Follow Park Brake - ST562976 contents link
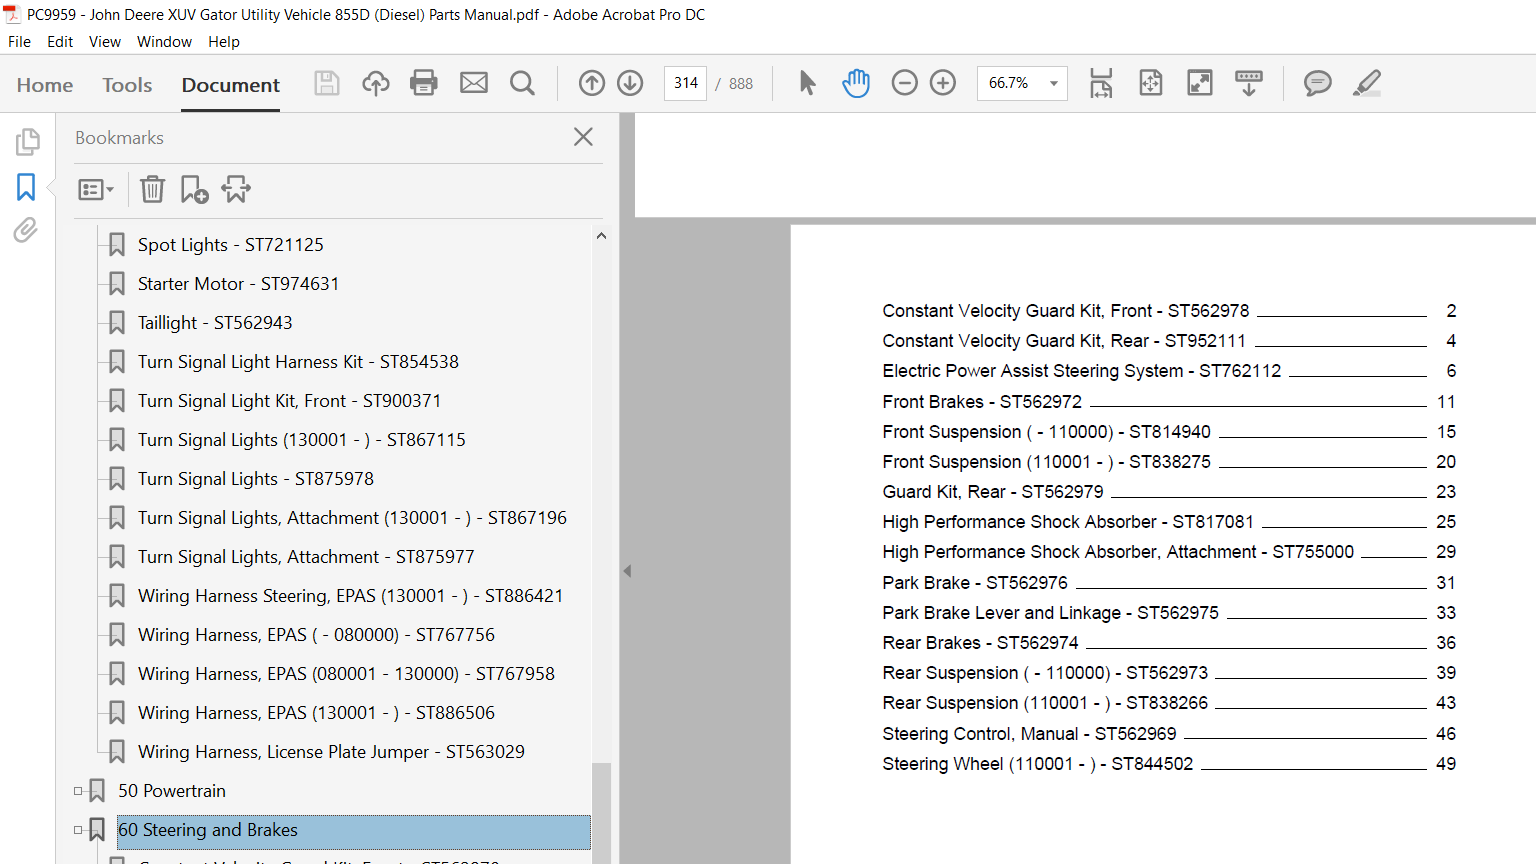The height and width of the screenshot is (864, 1536). tap(975, 583)
